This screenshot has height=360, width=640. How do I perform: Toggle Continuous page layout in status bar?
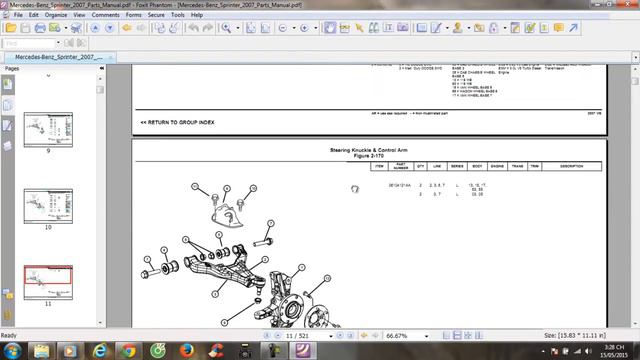[x=457, y=336]
